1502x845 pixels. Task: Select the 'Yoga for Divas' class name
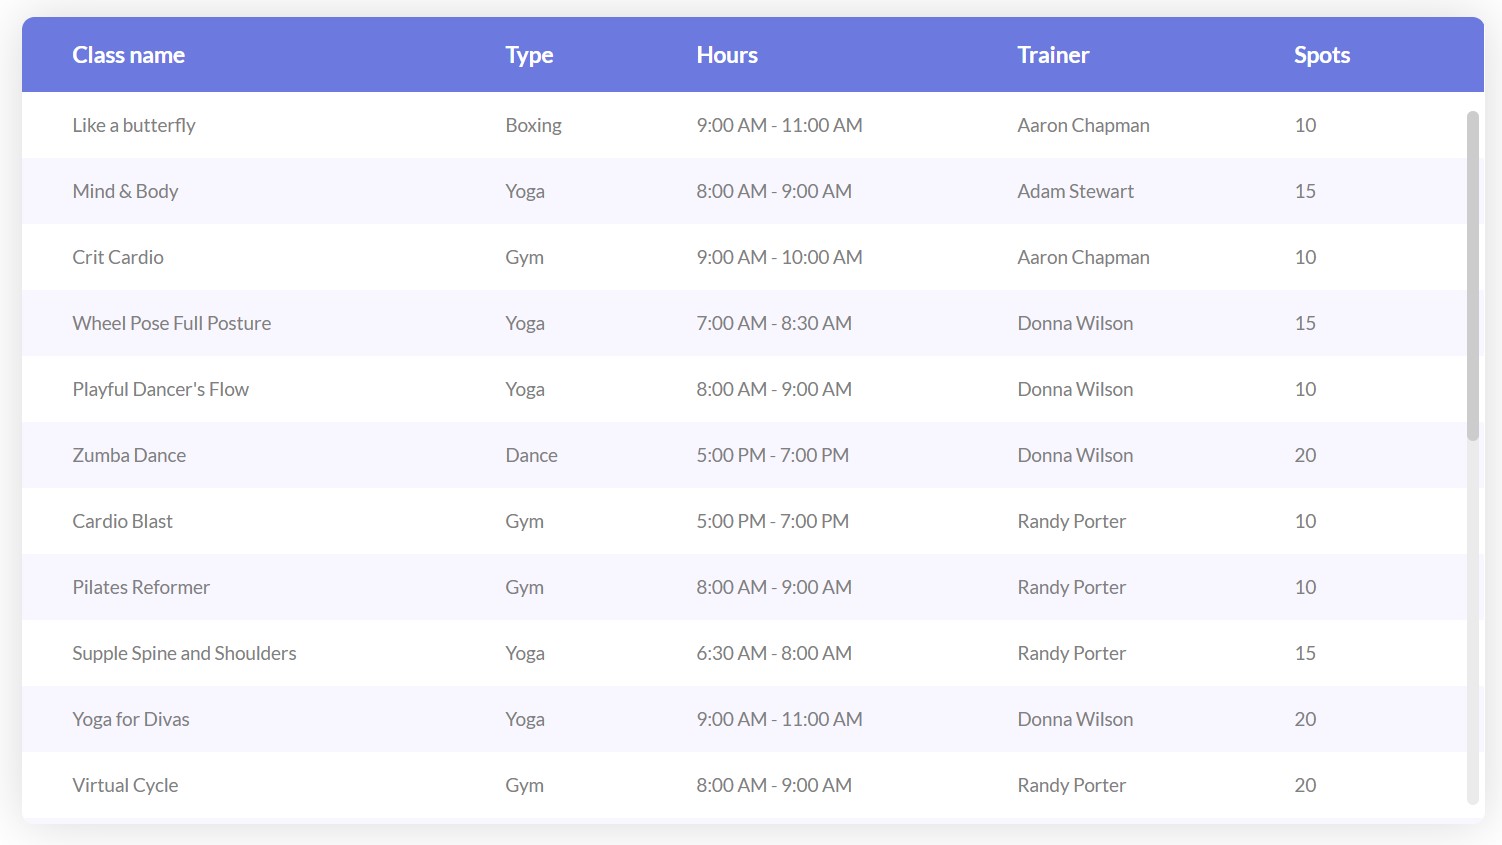click(x=131, y=719)
